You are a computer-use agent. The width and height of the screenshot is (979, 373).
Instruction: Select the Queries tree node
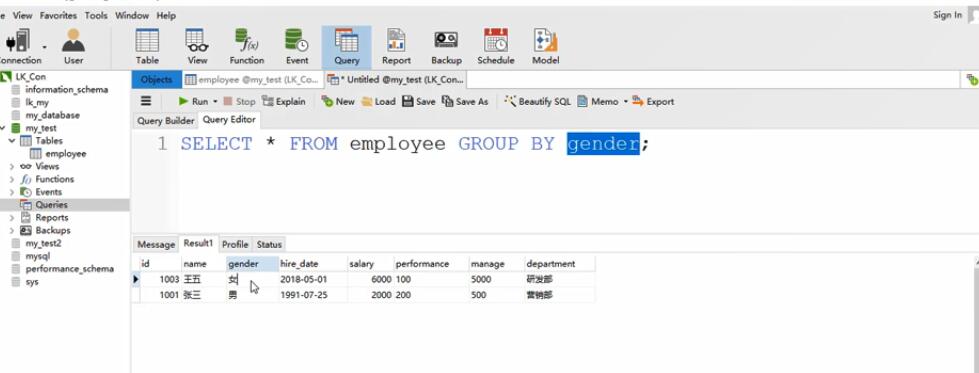coord(51,205)
